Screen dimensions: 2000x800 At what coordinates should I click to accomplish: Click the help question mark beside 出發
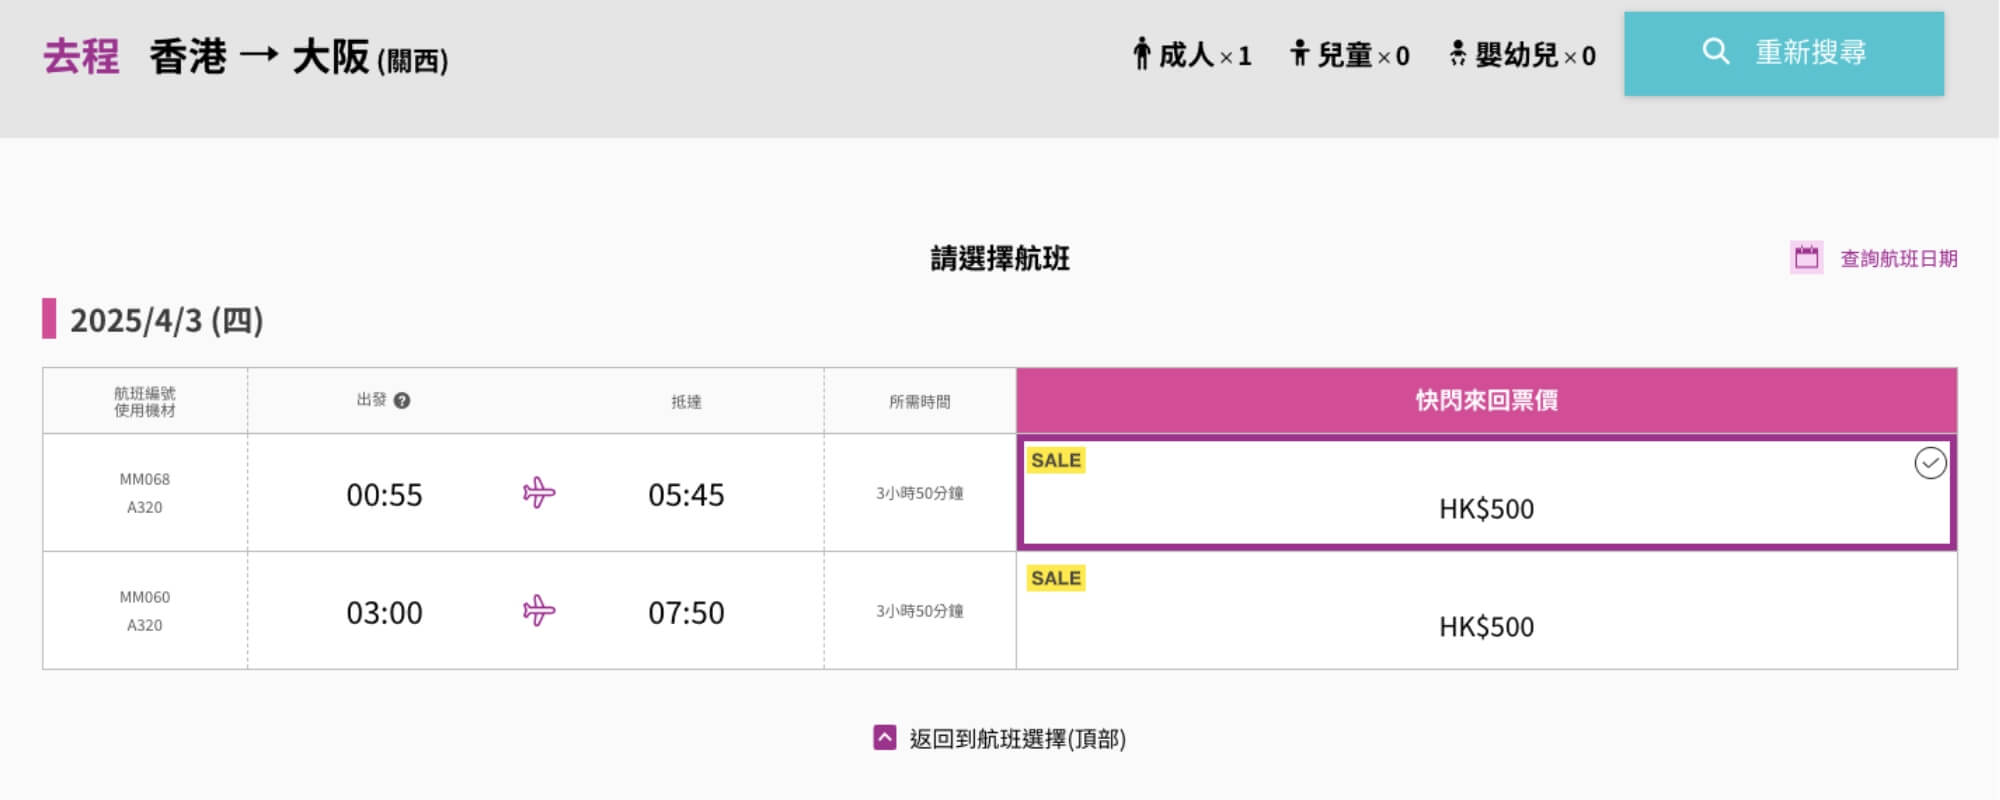coord(402,401)
